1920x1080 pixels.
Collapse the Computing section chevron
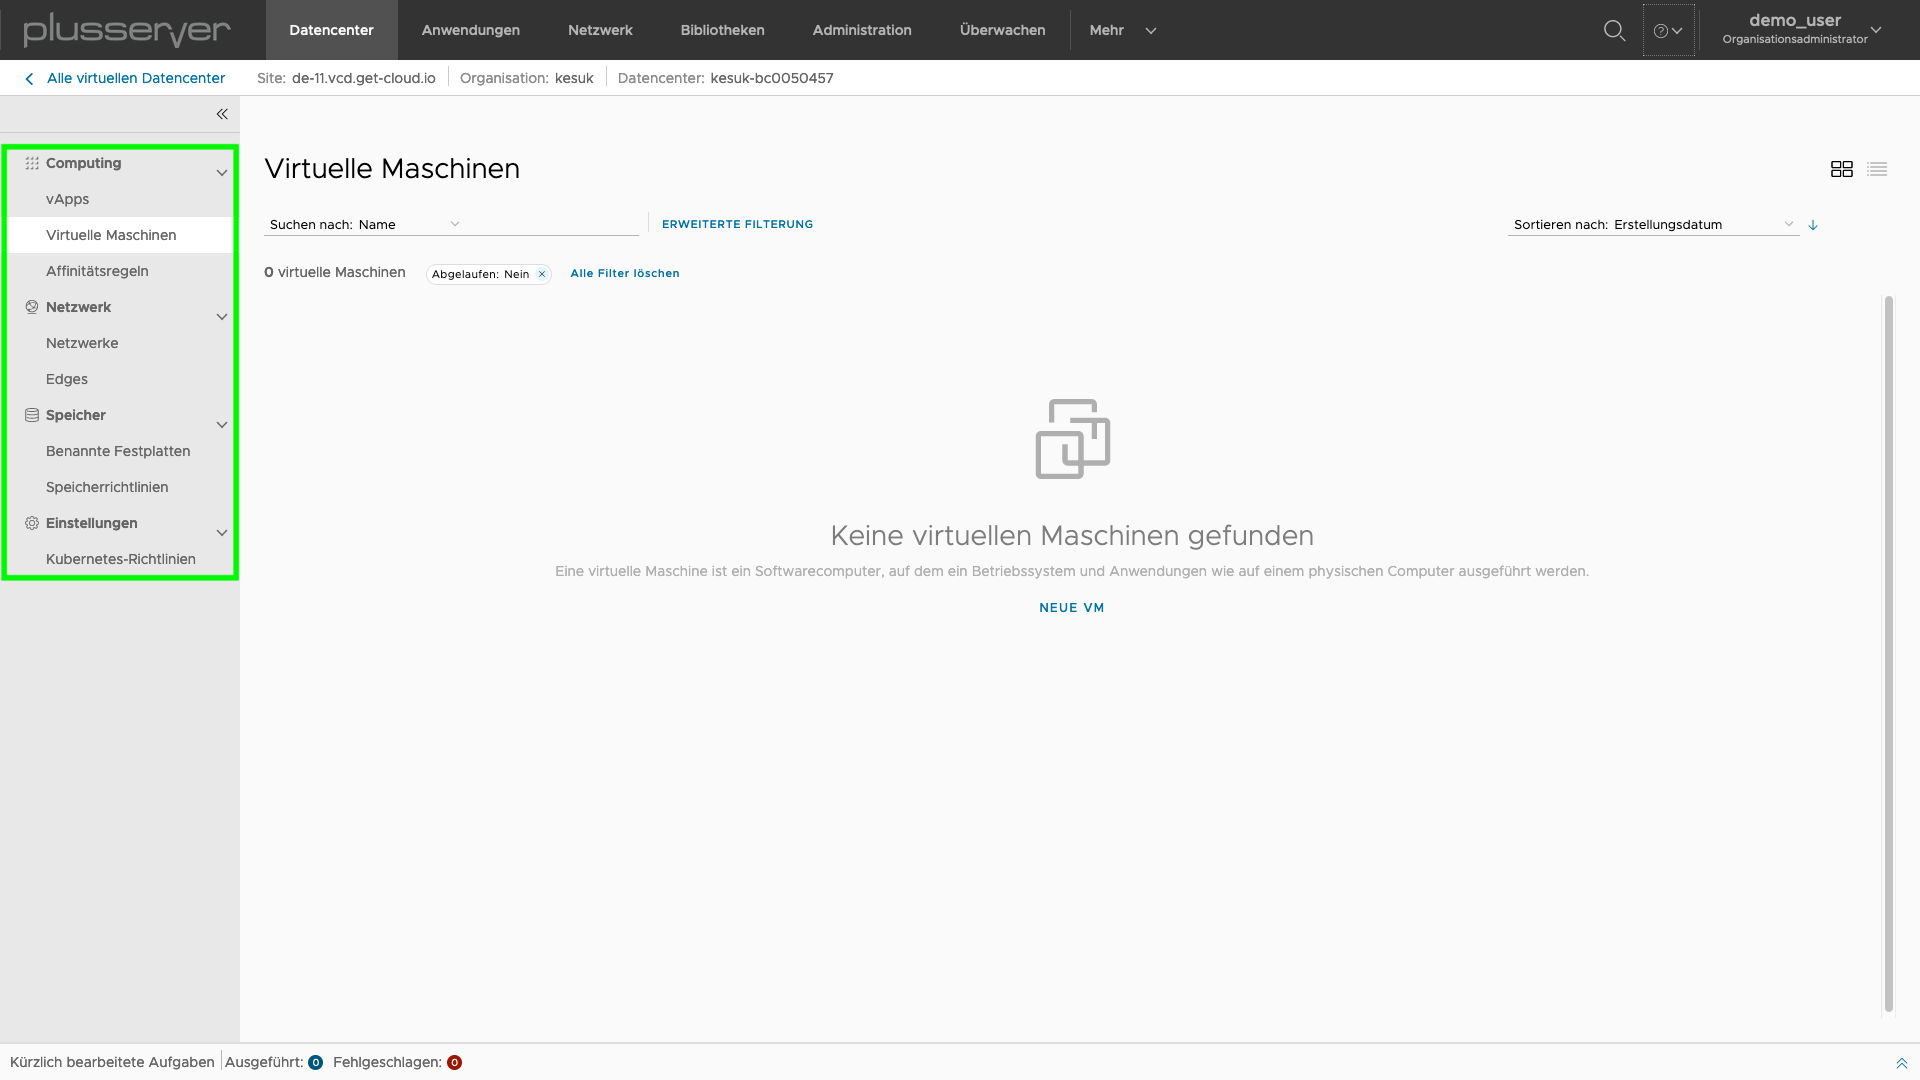point(222,173)
